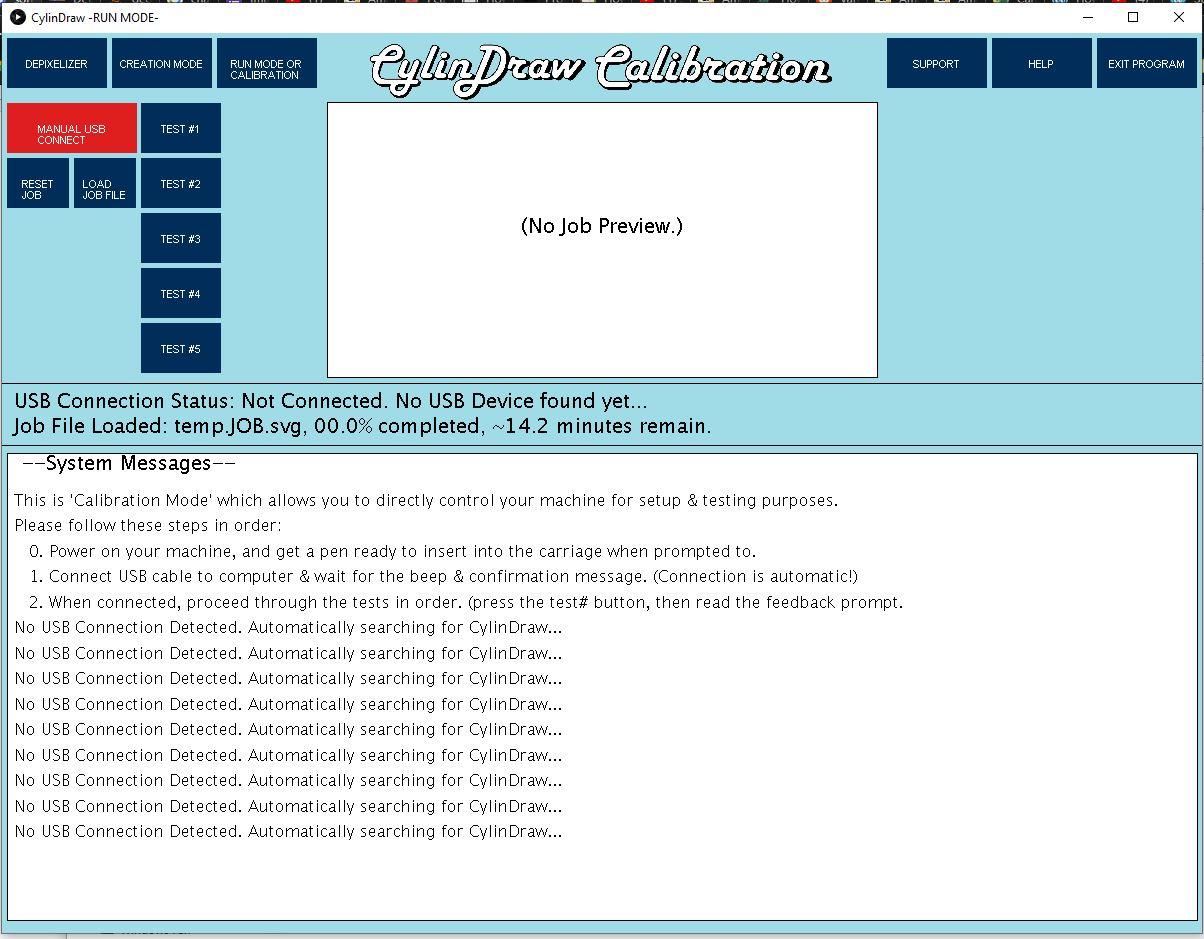Image resolution: width=1204 pixels, height=939 pixels.
Task: Open the Depixelizer mode
Action: [56, 62]
